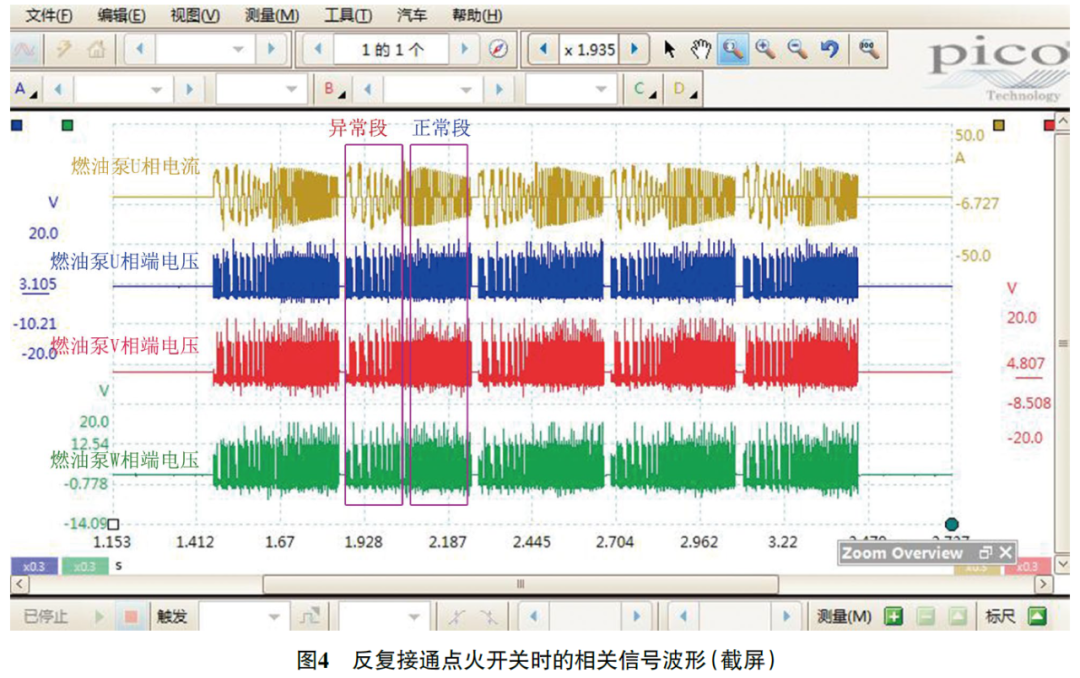Toggle the 标尺 rulers legend icon

click(1037, 616)
